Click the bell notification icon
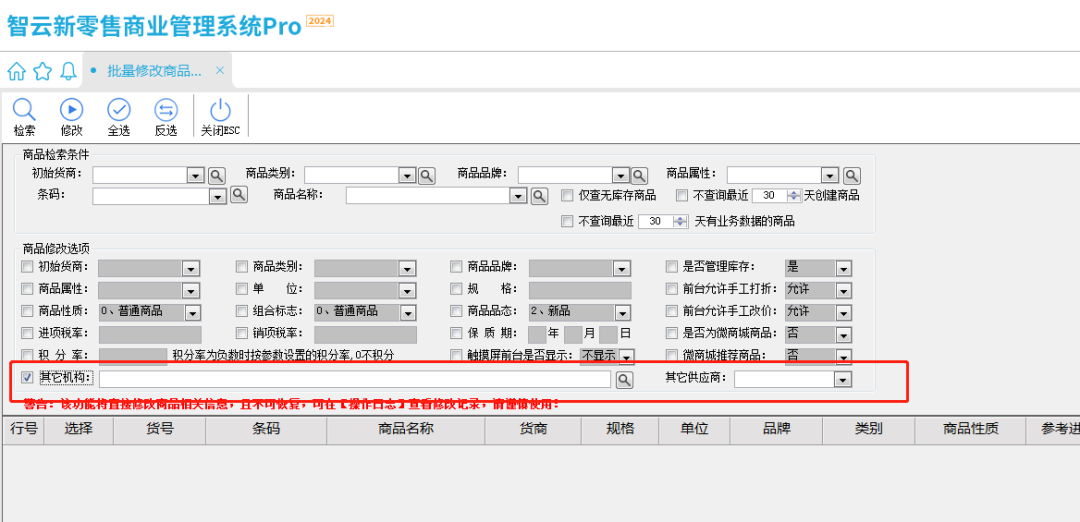The width and height of the screenshot is (1080, 522). pos(68,71)
